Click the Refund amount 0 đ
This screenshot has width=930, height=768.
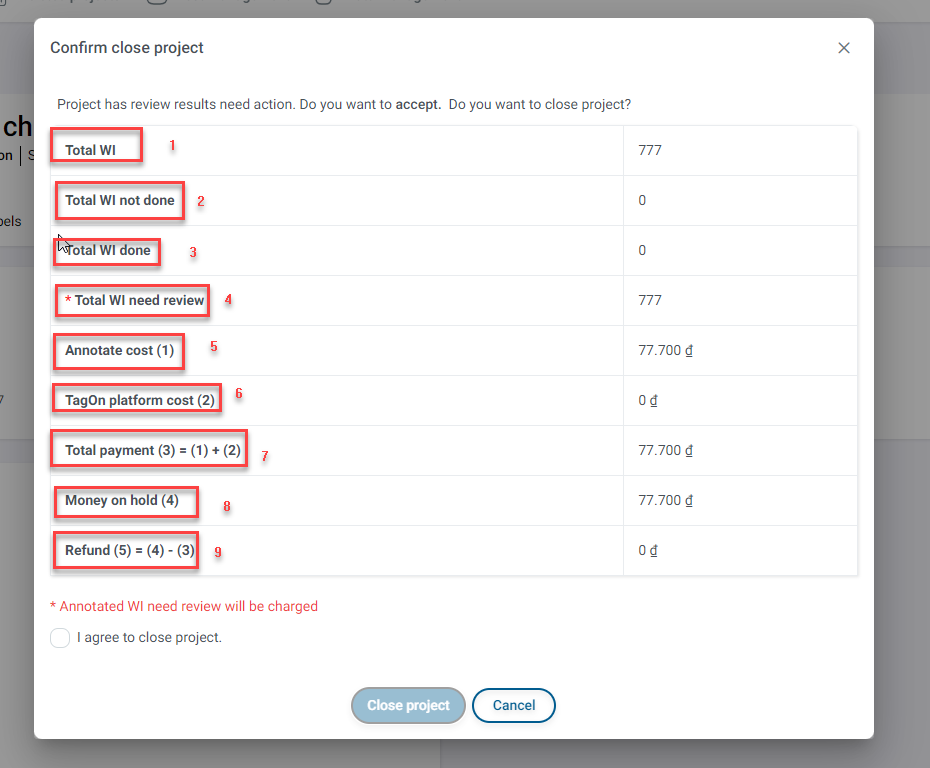648,551
